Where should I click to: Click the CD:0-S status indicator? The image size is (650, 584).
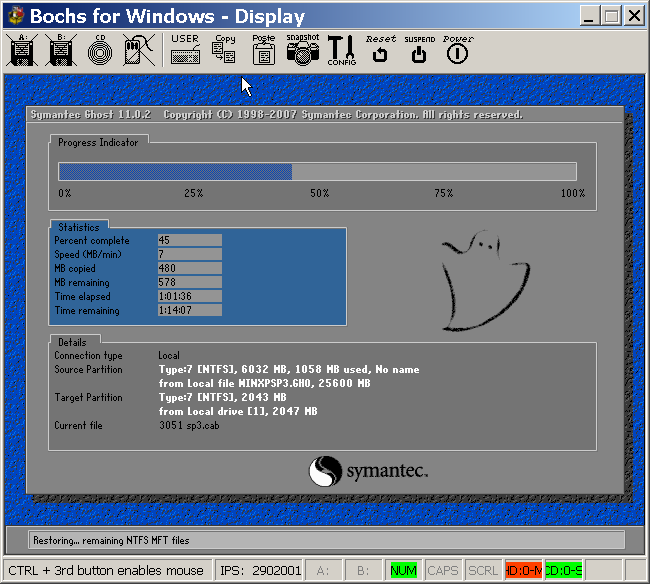tap(564, 571)
